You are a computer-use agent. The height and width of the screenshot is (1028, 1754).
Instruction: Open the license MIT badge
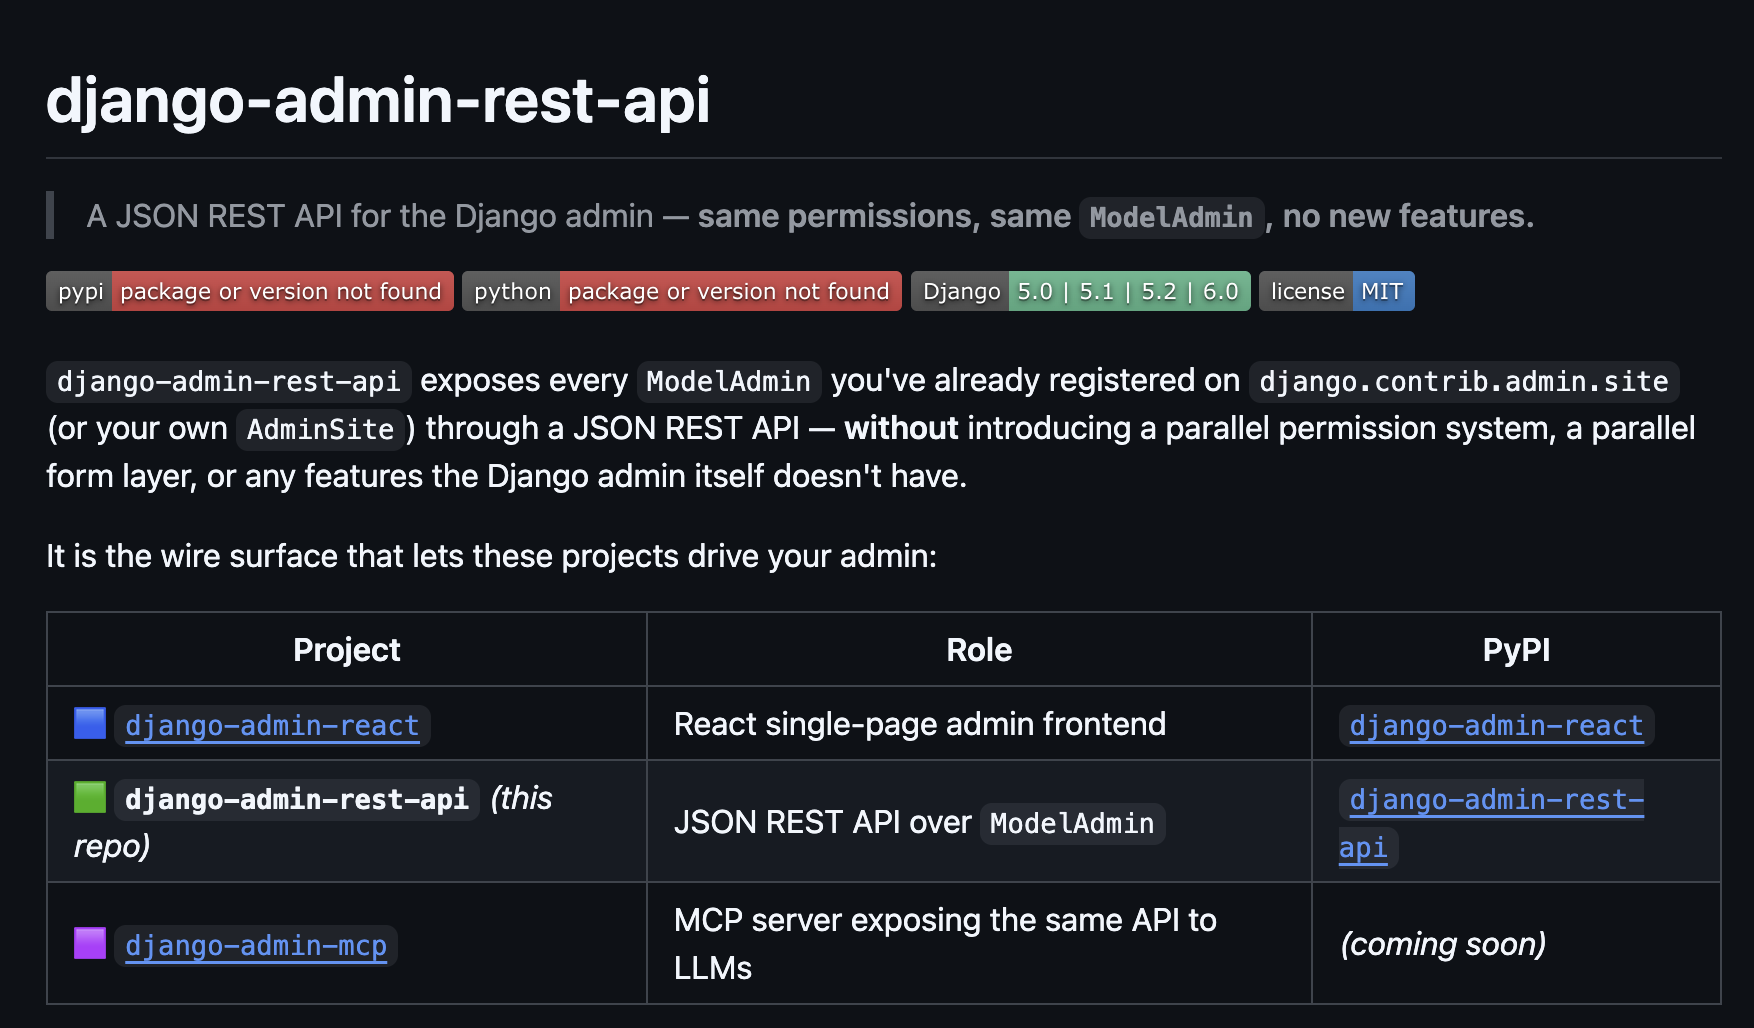click(1337, 291)
